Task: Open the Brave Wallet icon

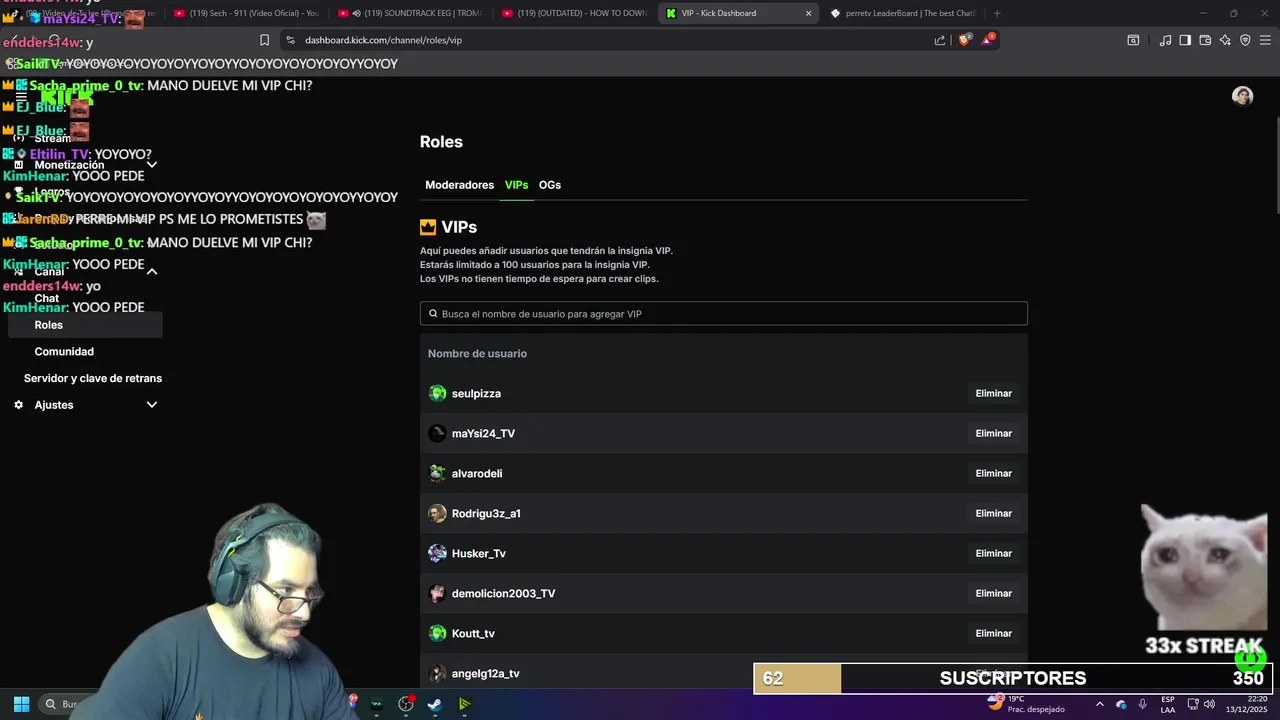Action: coord(1205,40)
